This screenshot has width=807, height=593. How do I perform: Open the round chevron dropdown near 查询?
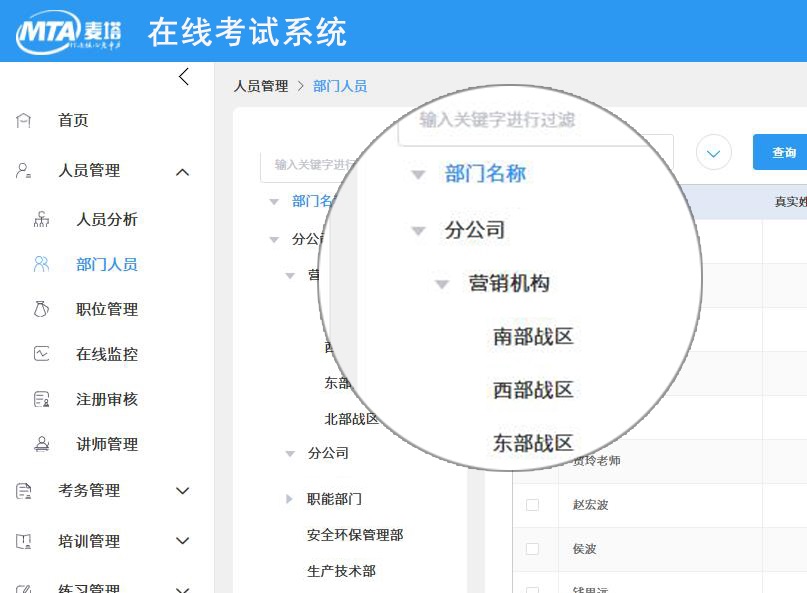[x=713, y=152]
